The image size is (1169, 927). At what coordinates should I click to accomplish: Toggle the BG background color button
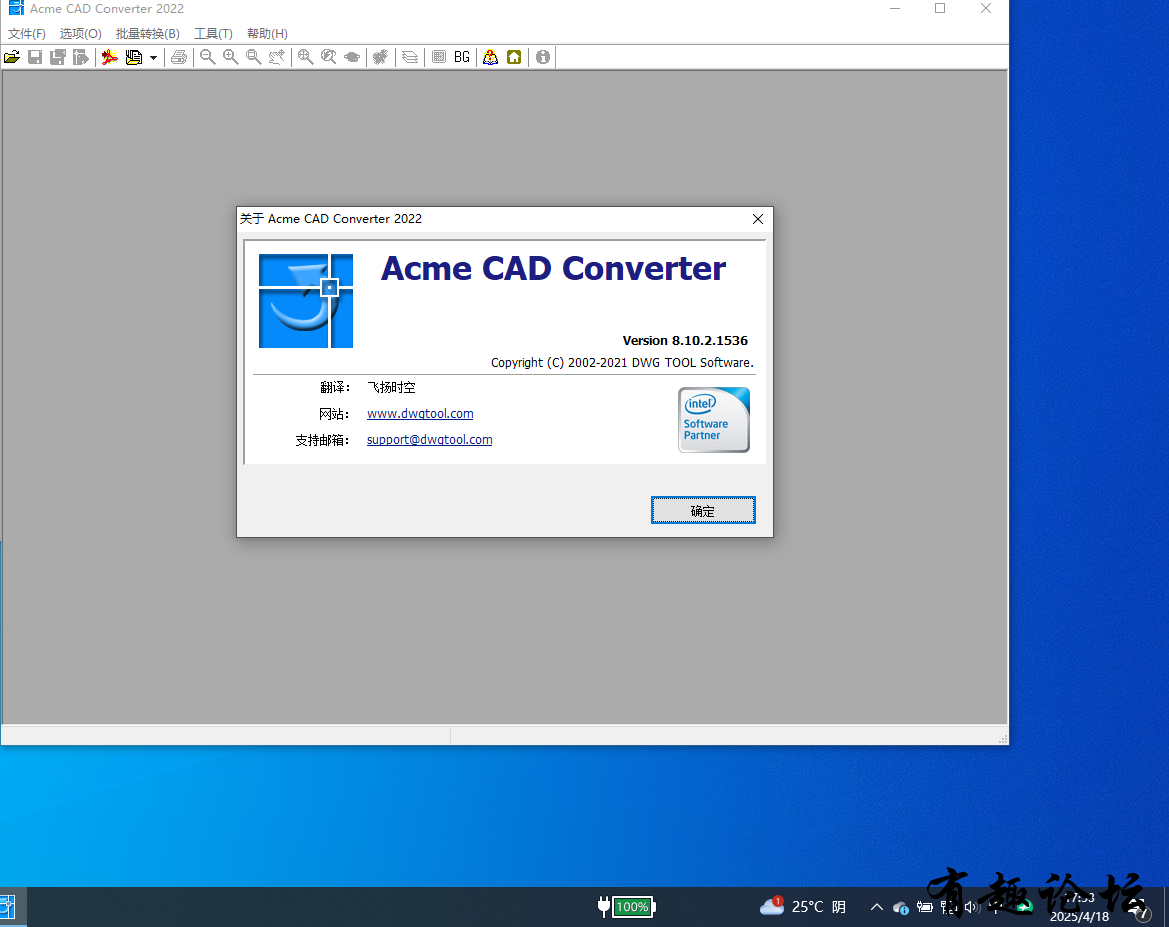[461, 57]
